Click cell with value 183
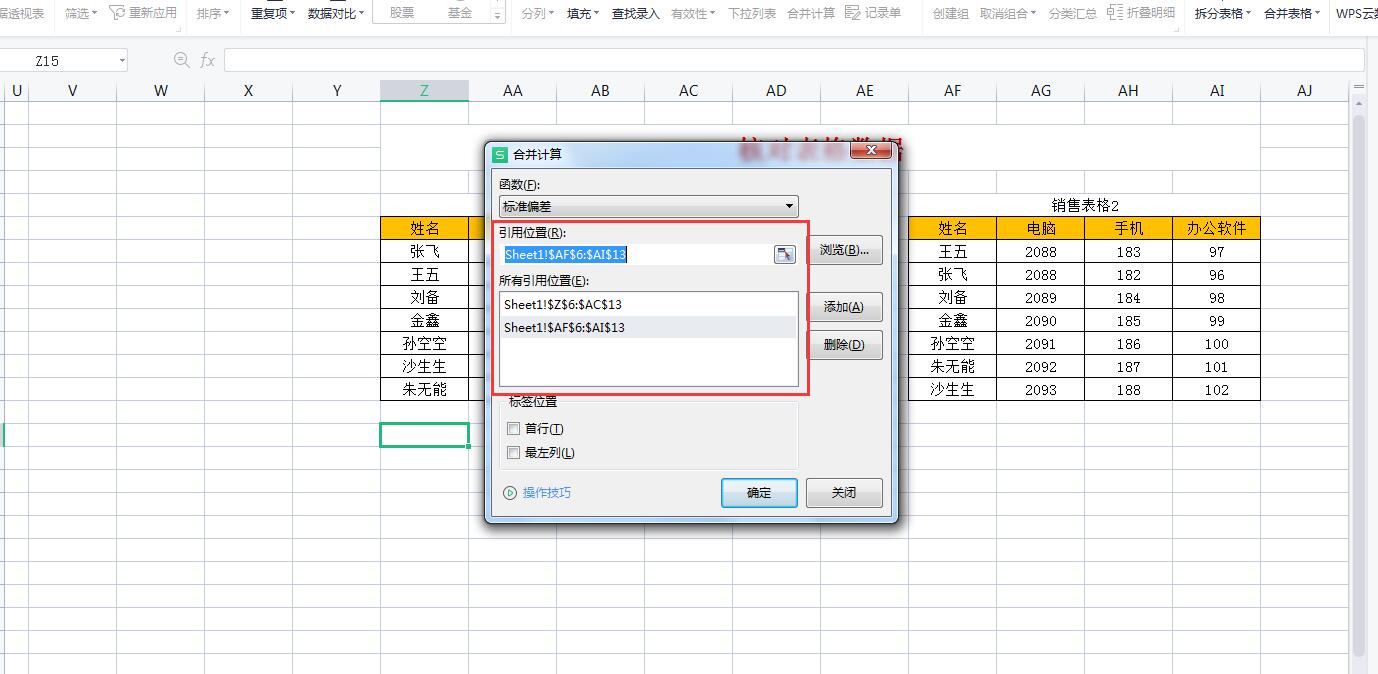1378x674 pixels. 1128,251
